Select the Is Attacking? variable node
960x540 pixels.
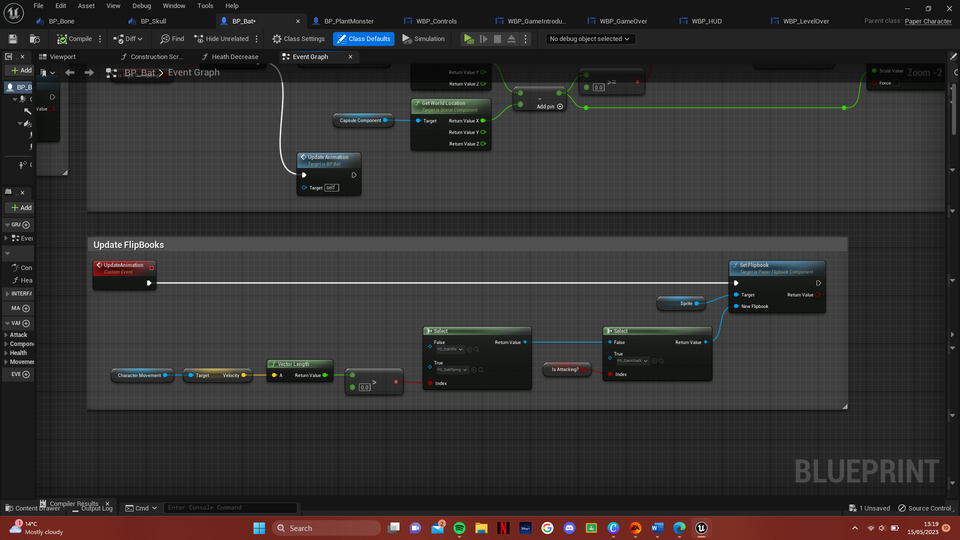[567, 369]
